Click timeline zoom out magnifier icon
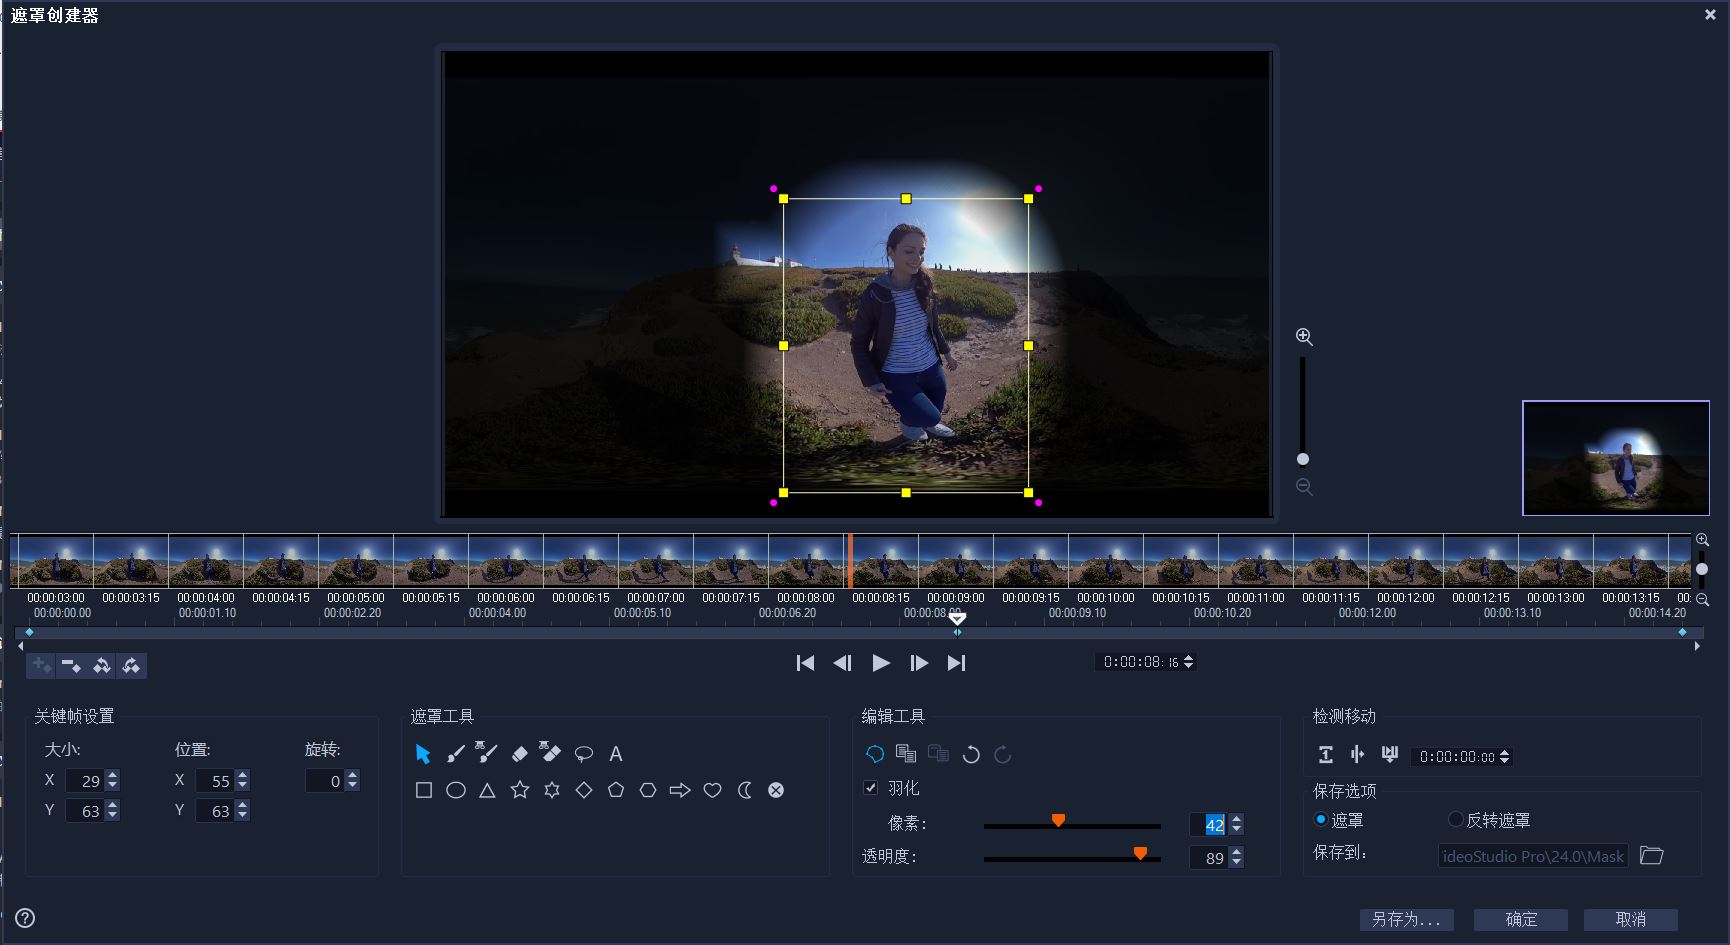 pos(1702,600)
